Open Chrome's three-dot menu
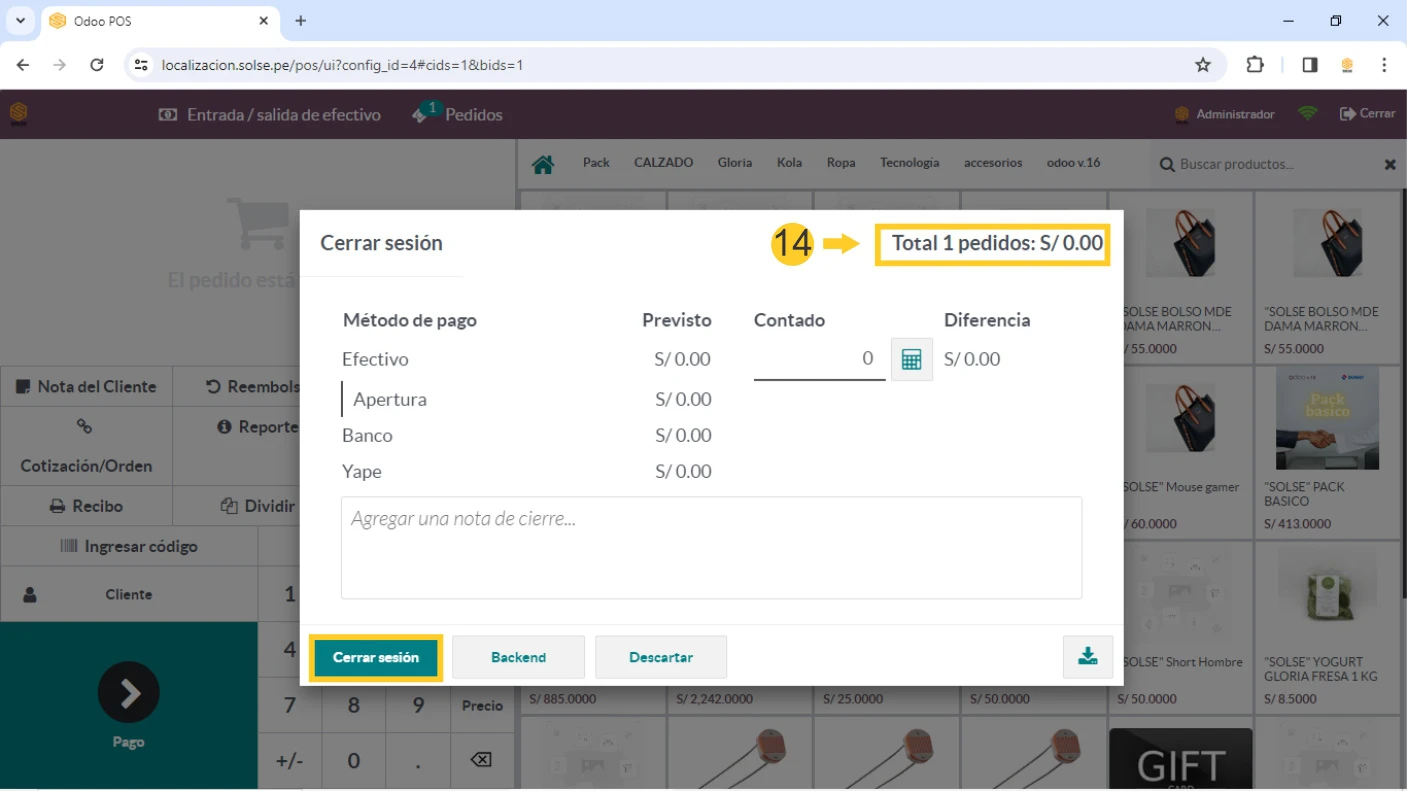Viewport: 1407px width, 791px height. (1384, 65)
